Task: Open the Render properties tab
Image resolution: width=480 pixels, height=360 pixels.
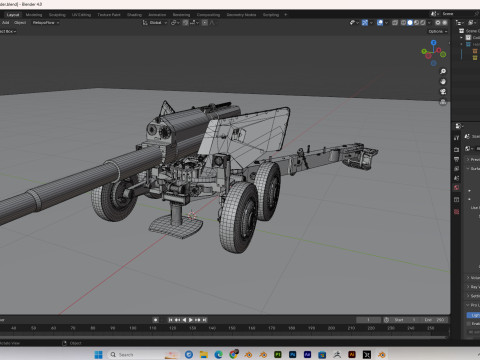Action: point(457,150)
